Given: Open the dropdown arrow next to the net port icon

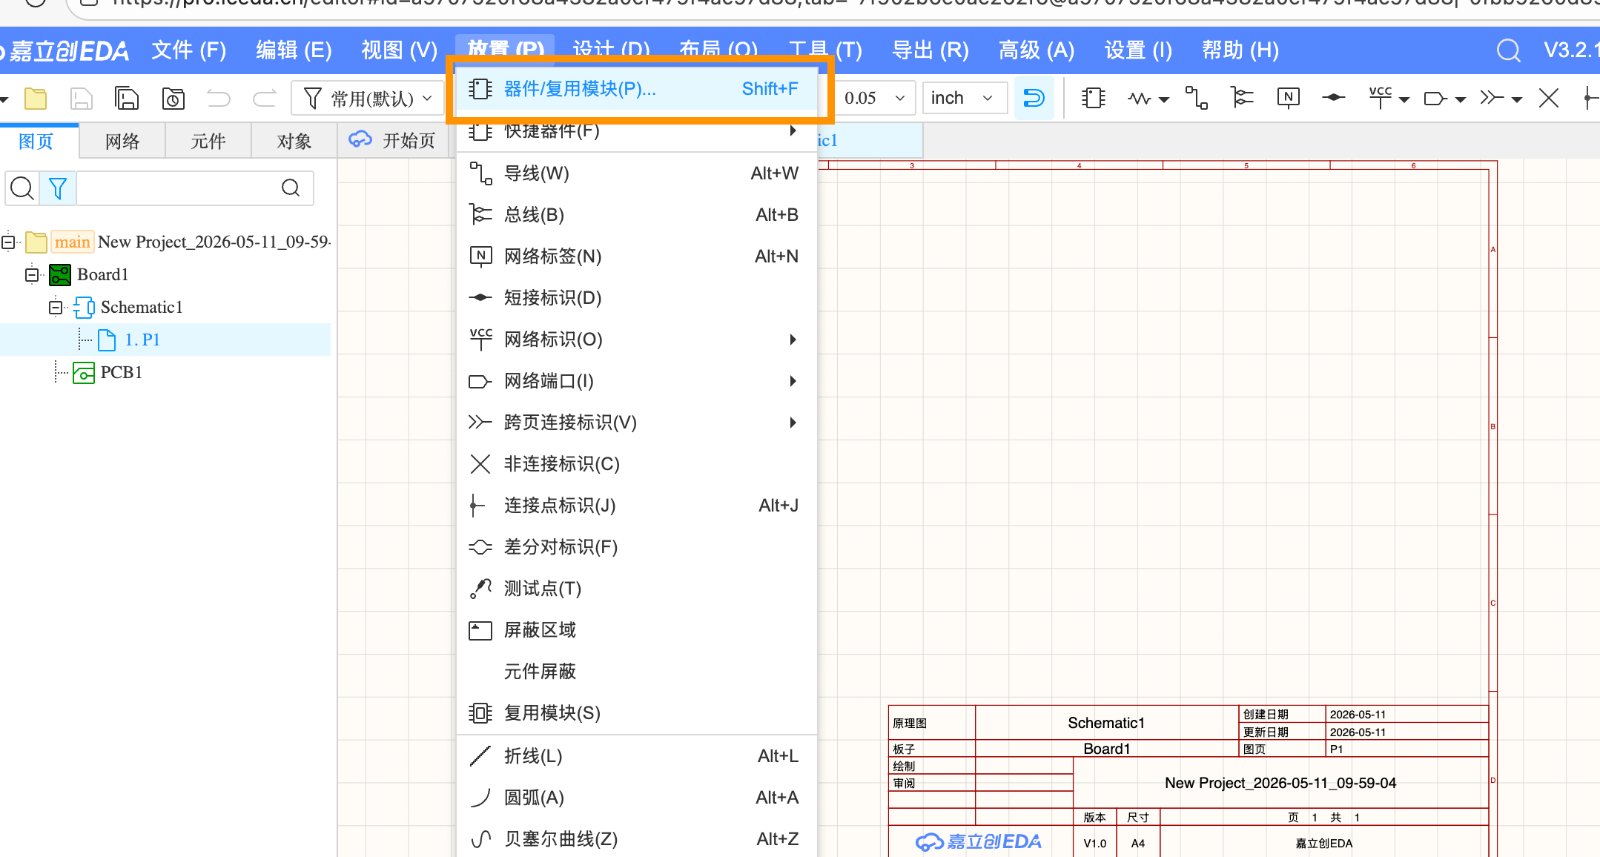Looking at the screenshot, I should 1460,99.
